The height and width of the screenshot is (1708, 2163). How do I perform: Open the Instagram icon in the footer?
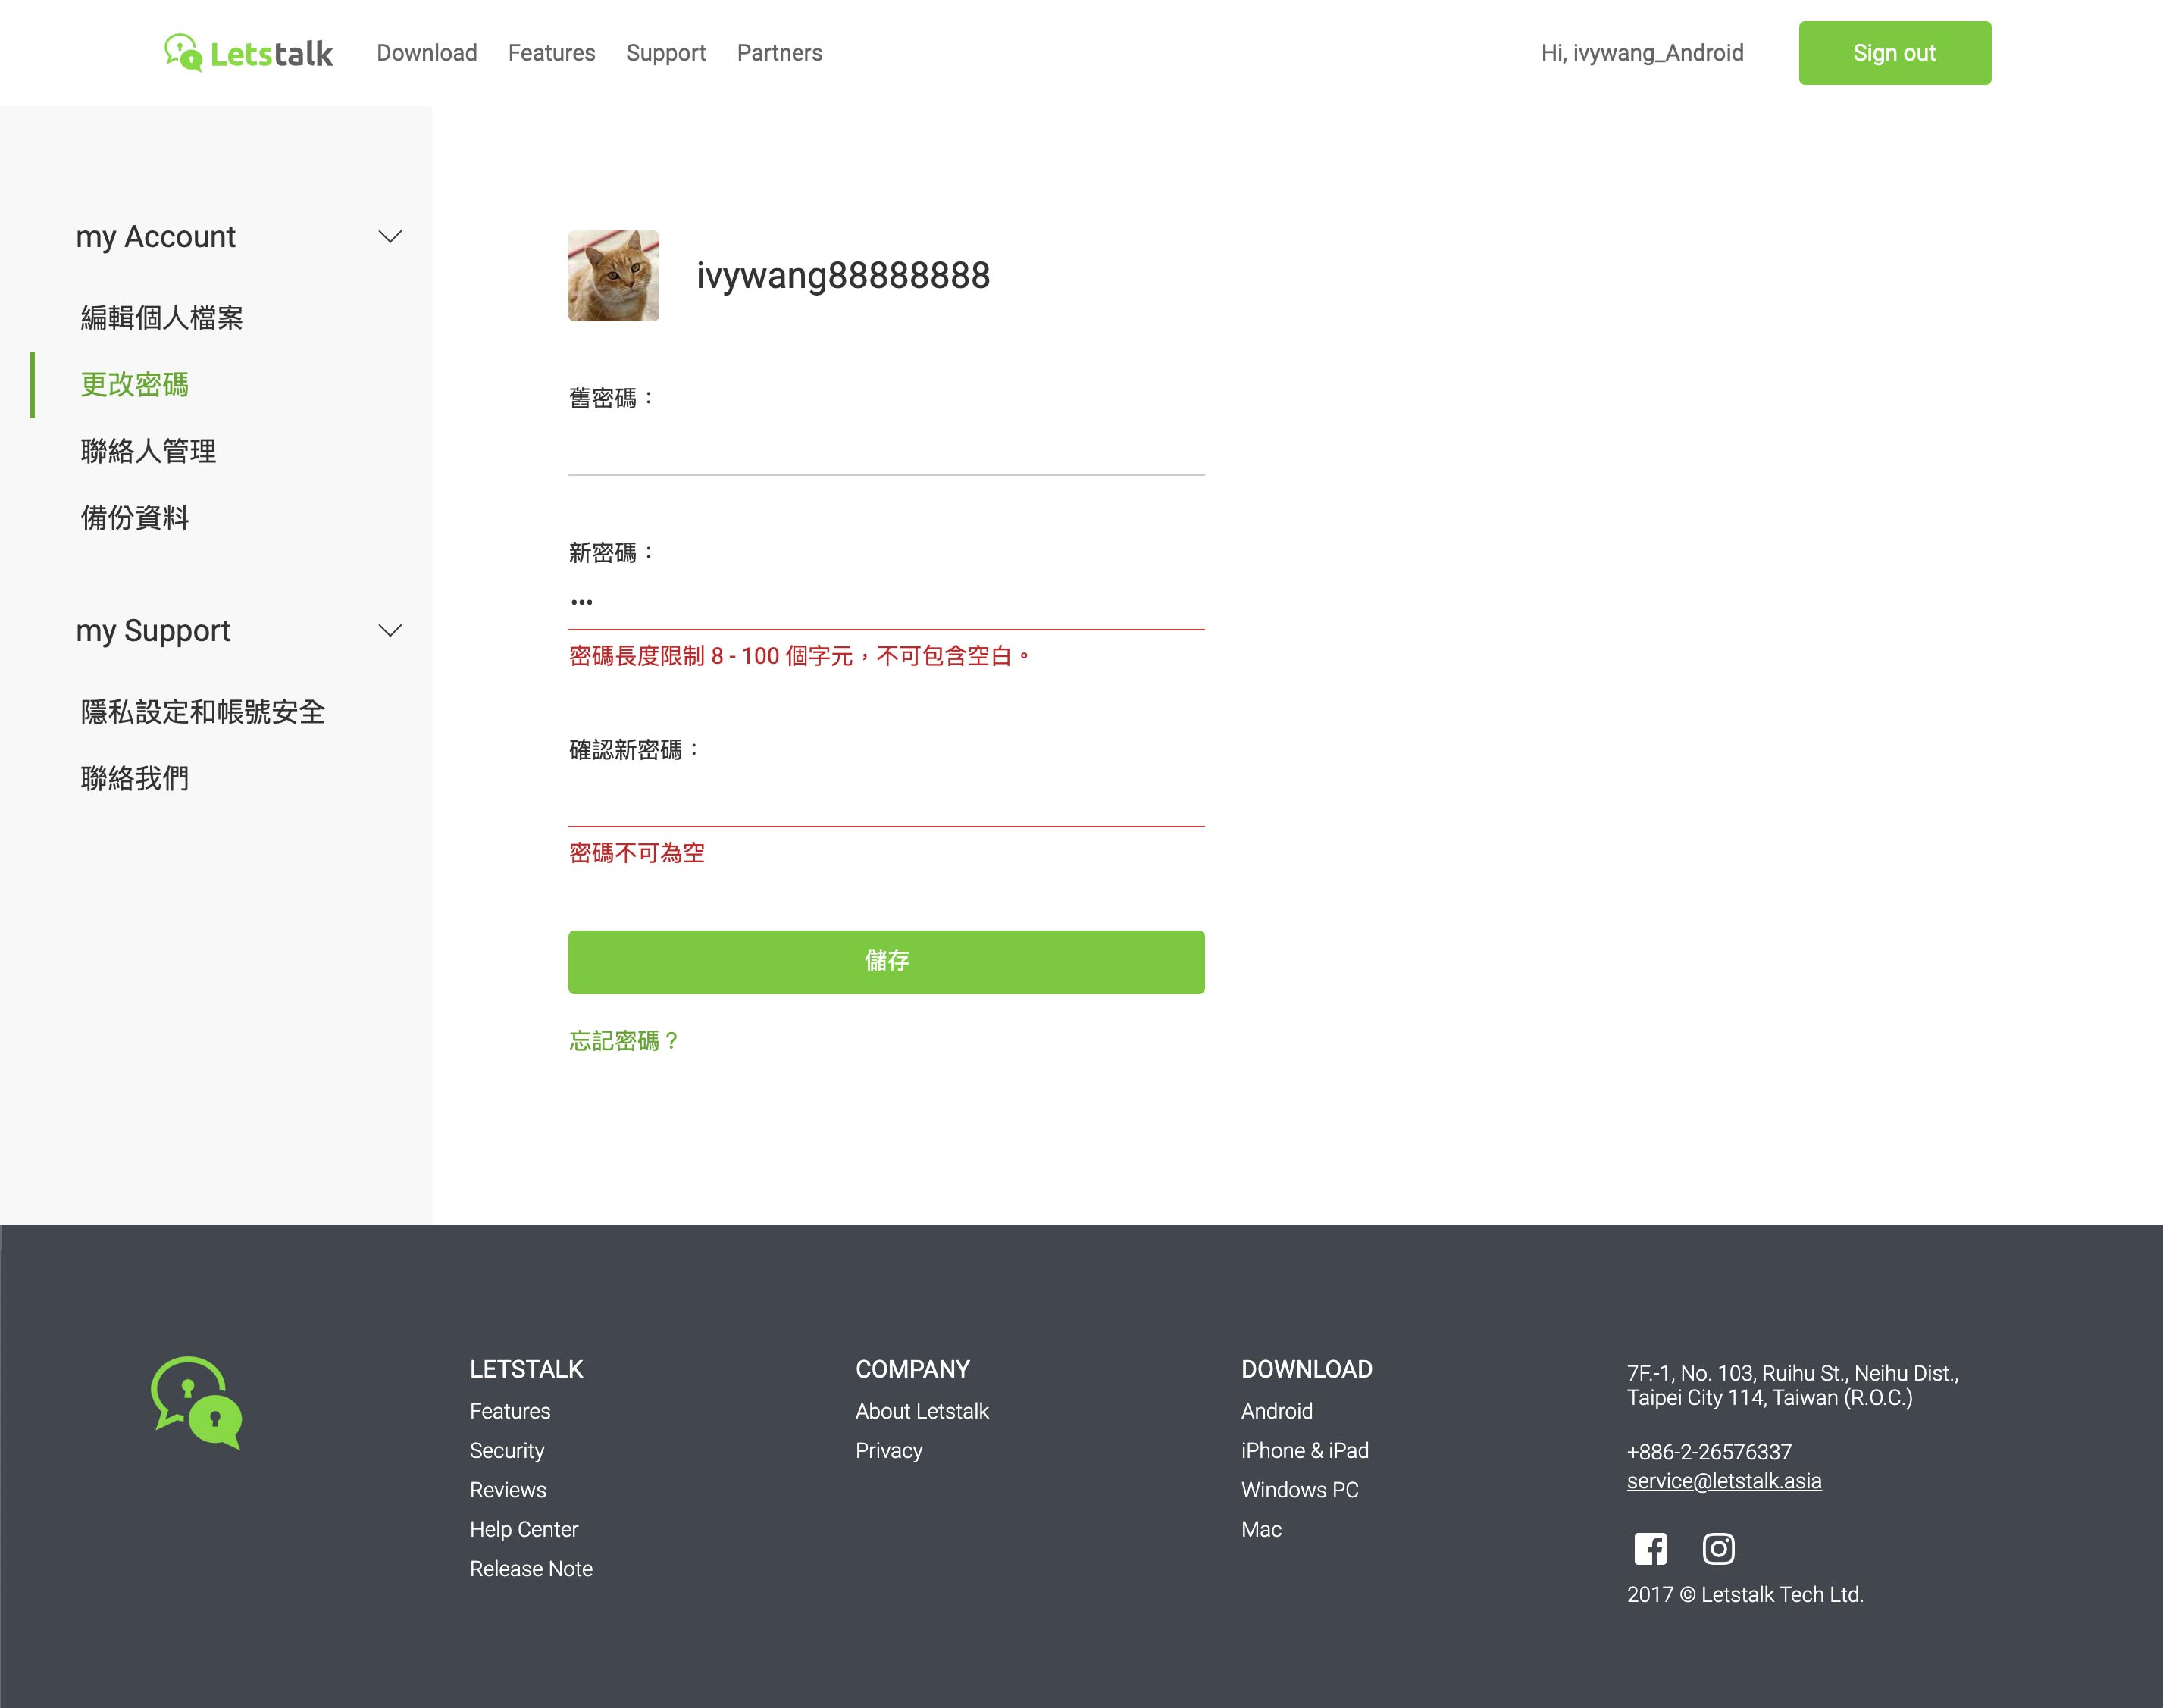coord(1718,1549)
